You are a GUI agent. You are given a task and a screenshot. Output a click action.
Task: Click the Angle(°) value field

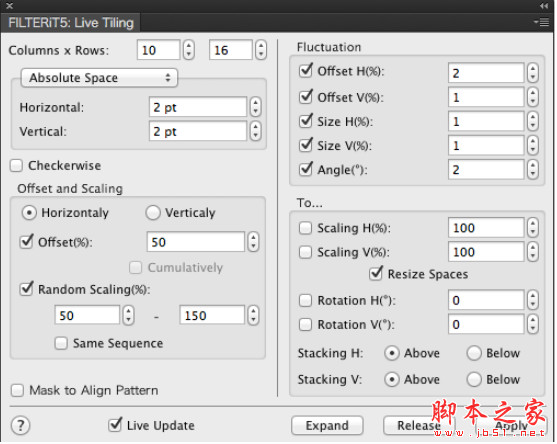pos(486,169)
